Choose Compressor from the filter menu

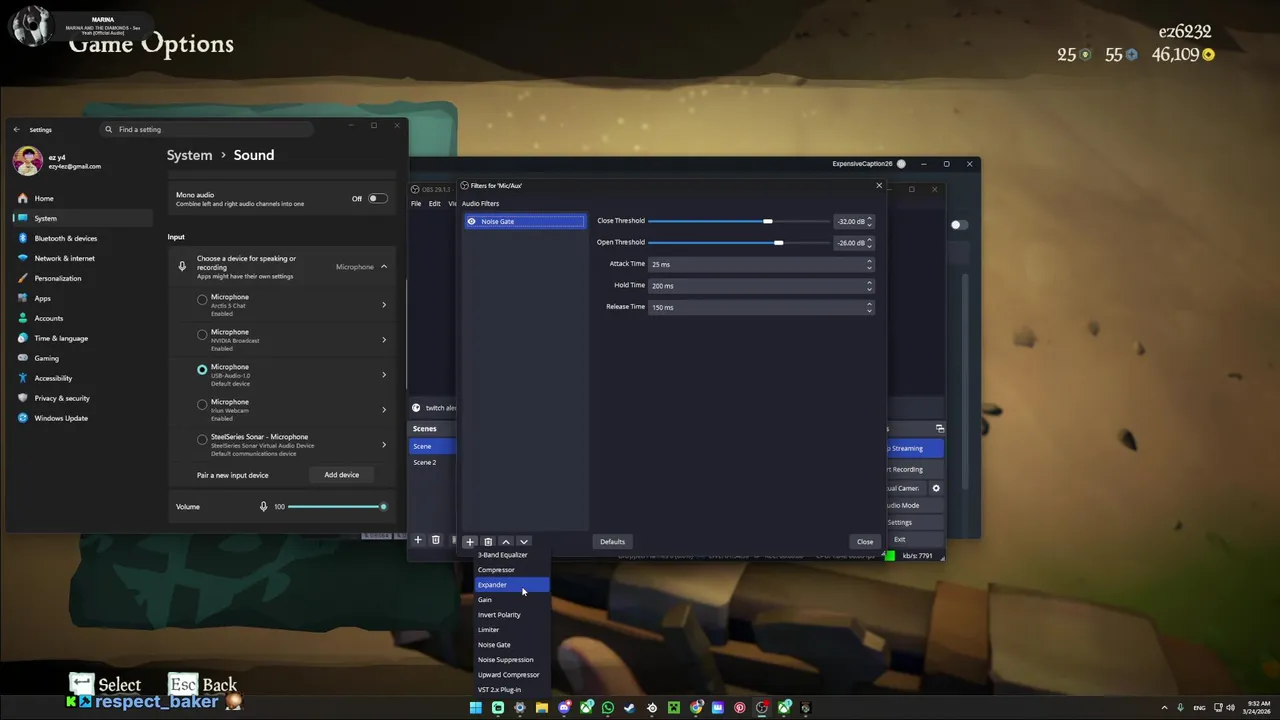click(512, 570)
